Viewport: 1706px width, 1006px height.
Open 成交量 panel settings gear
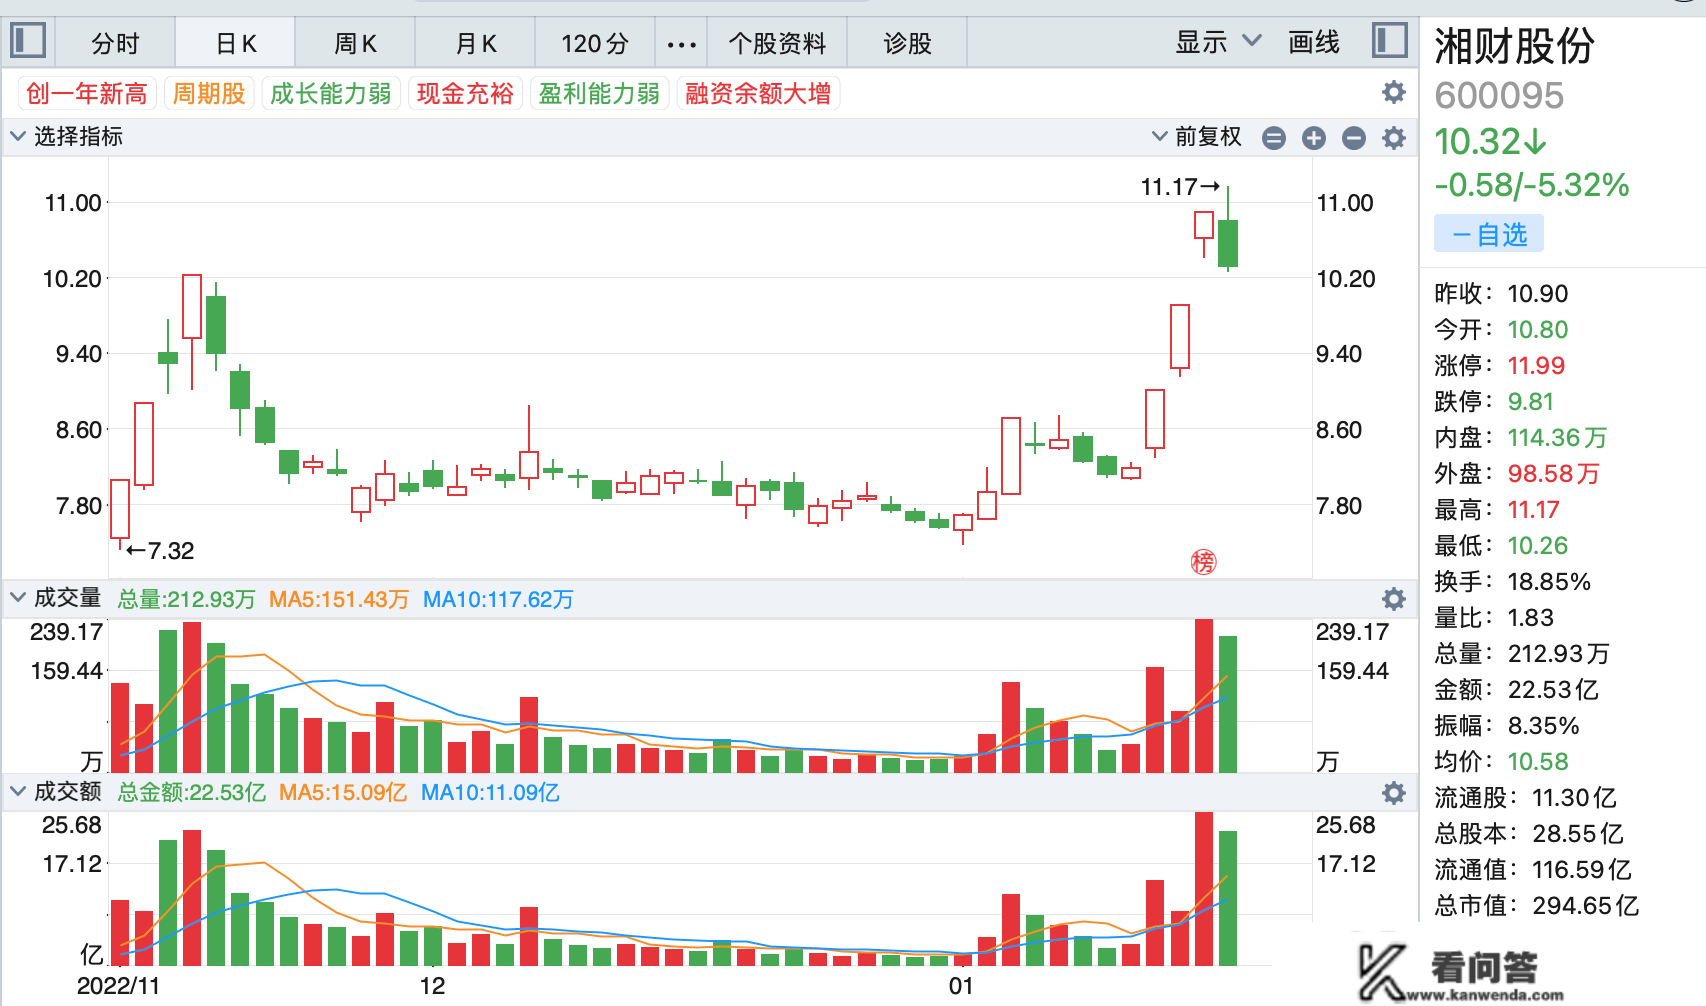(x=1393, y=599)
